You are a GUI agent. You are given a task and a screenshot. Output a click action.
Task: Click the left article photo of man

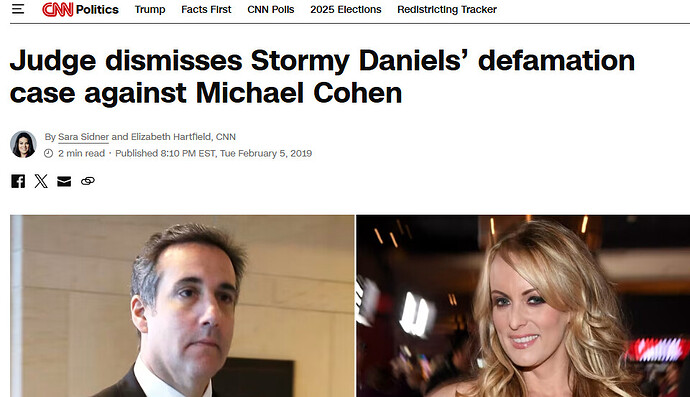[x=182, y=306]
